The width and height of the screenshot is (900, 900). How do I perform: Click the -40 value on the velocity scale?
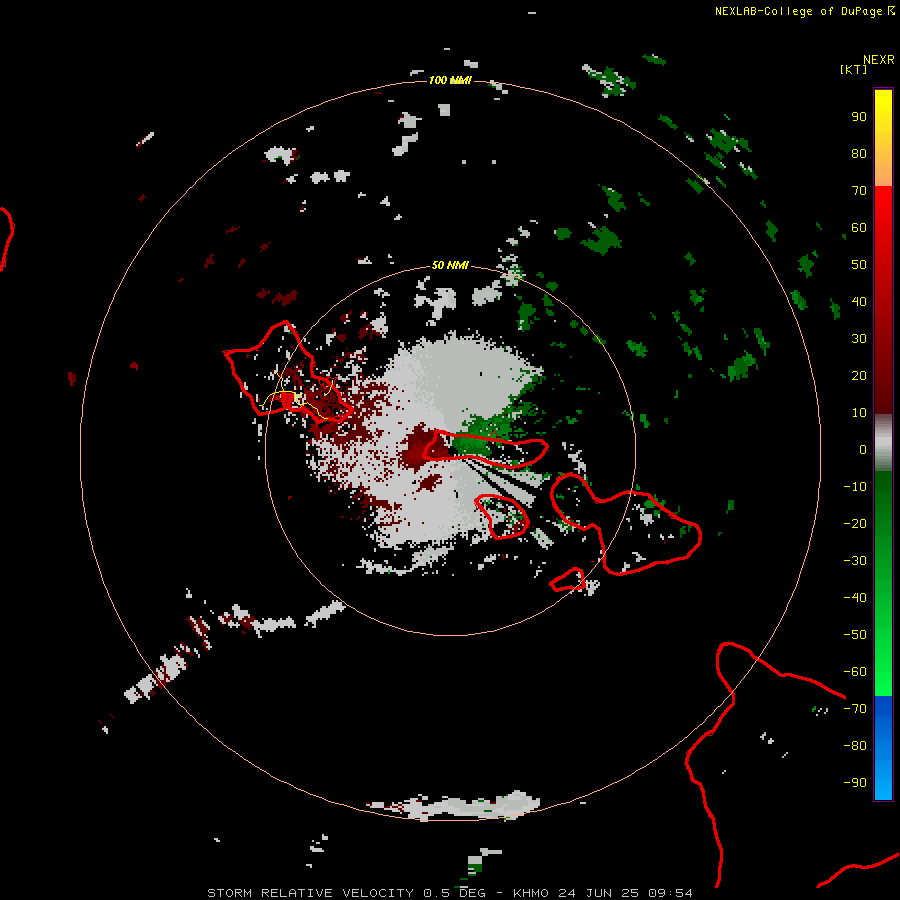(x=855, y=598)
